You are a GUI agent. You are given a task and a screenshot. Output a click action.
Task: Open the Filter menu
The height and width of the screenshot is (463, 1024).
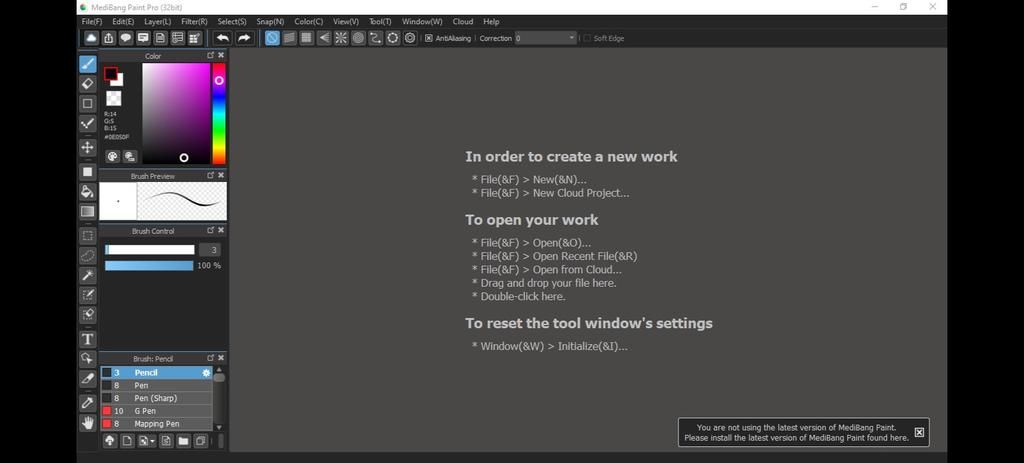pyautogui.click(x=195, y=22)
